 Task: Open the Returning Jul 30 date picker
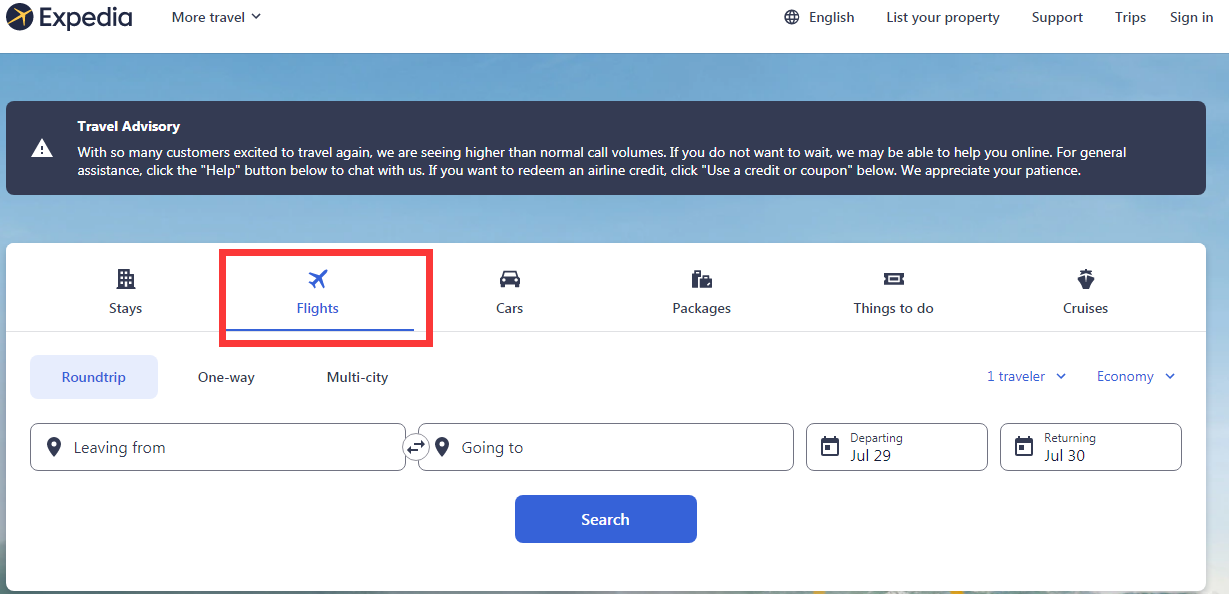click(x=1091, y=447)
